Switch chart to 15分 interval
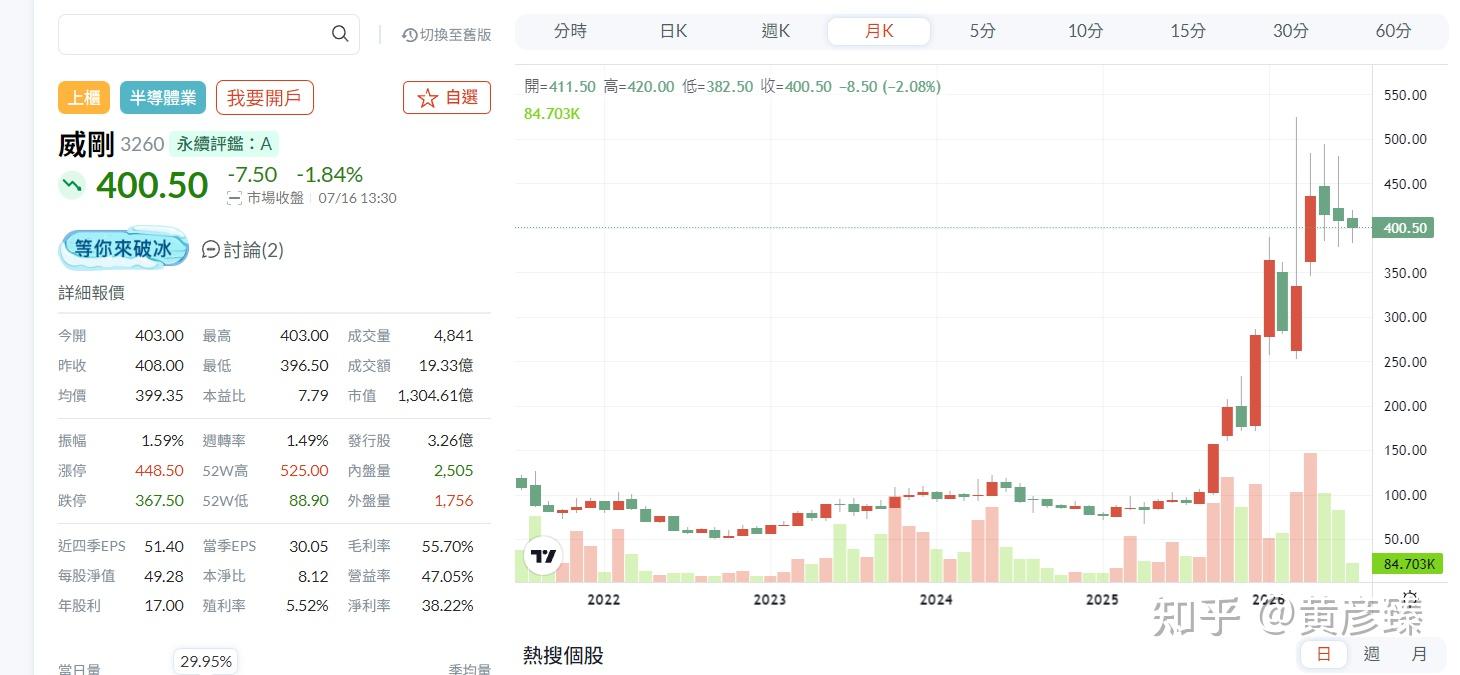1460x675 pixels. (1188, 31)
